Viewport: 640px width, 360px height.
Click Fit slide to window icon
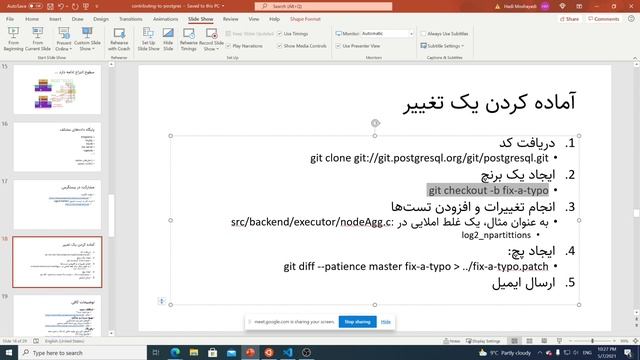[x=635, y=341]
